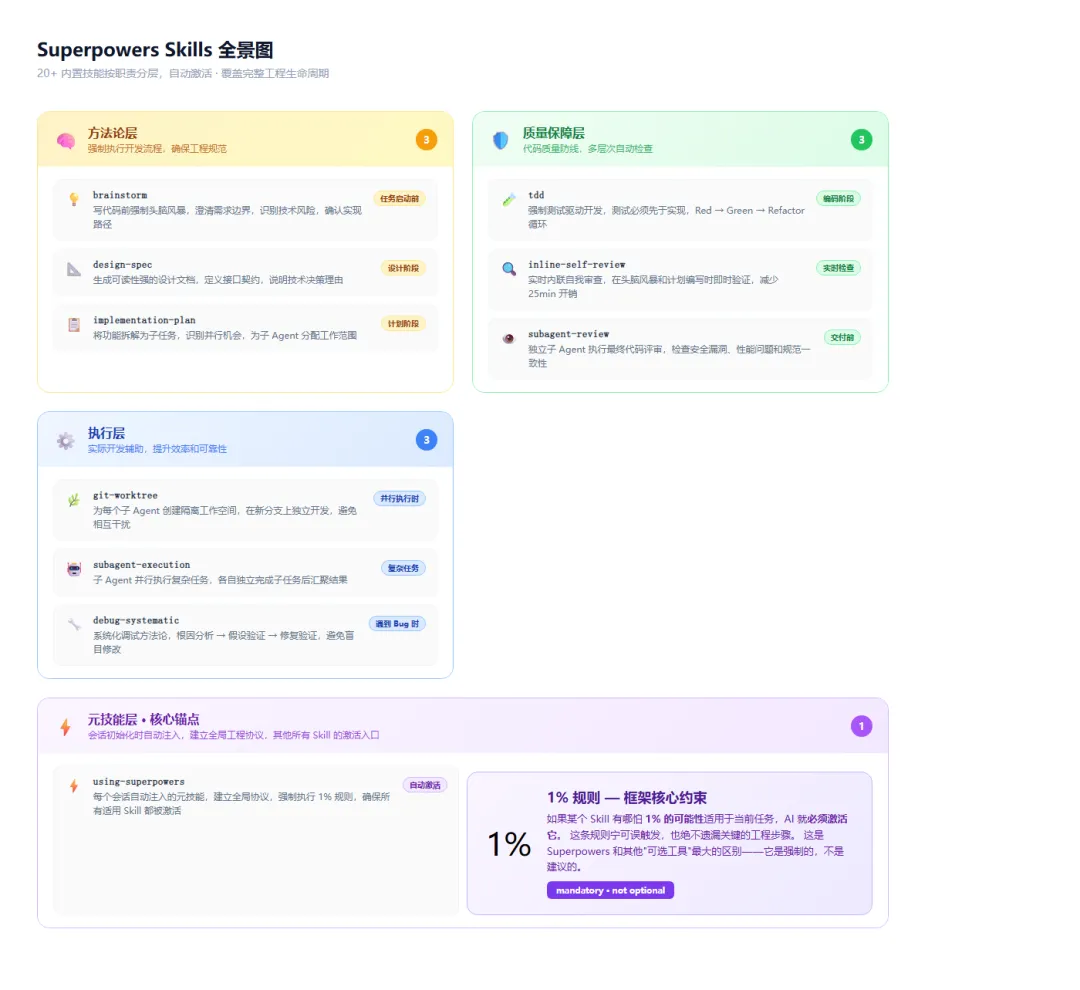Image resolution: width=1080 pixels, height=990 pixels.
Task: Click the 自动激活 tag on using-superpowers
Action: pyautogui.click(x=425, y=785)
